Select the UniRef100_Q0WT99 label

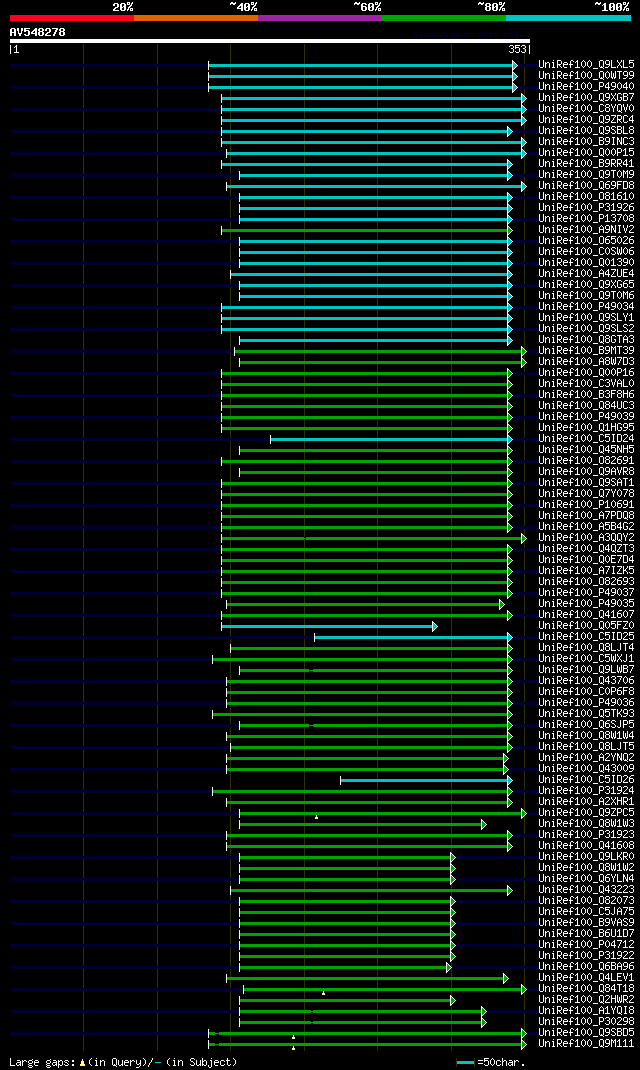coord(586,76)
